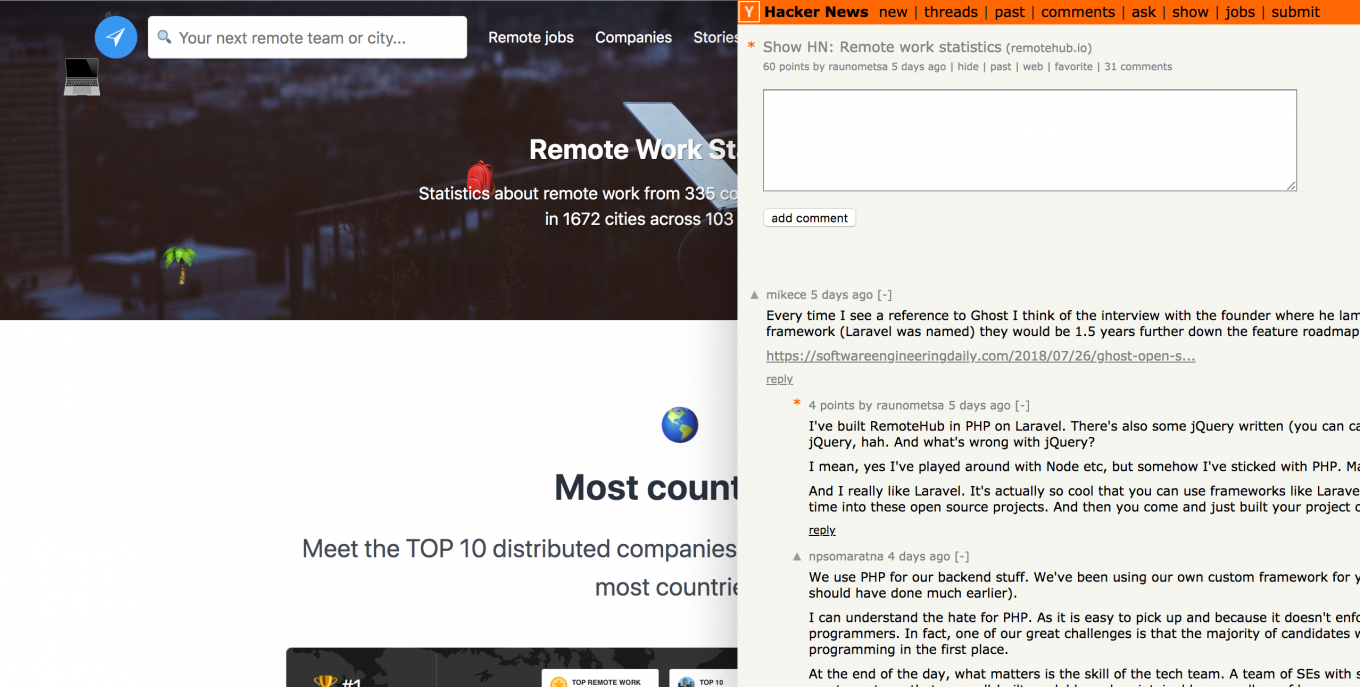Open the softwareengineeringdaily.com link
Image resolution: width=1360 pixels, height=687 pixels.
(980, 356)
